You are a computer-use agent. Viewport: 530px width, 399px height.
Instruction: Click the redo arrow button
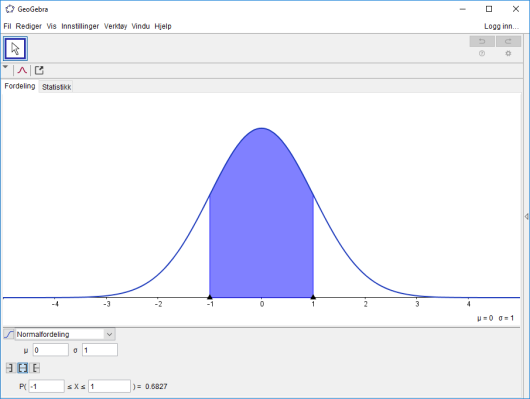point(508,41)
